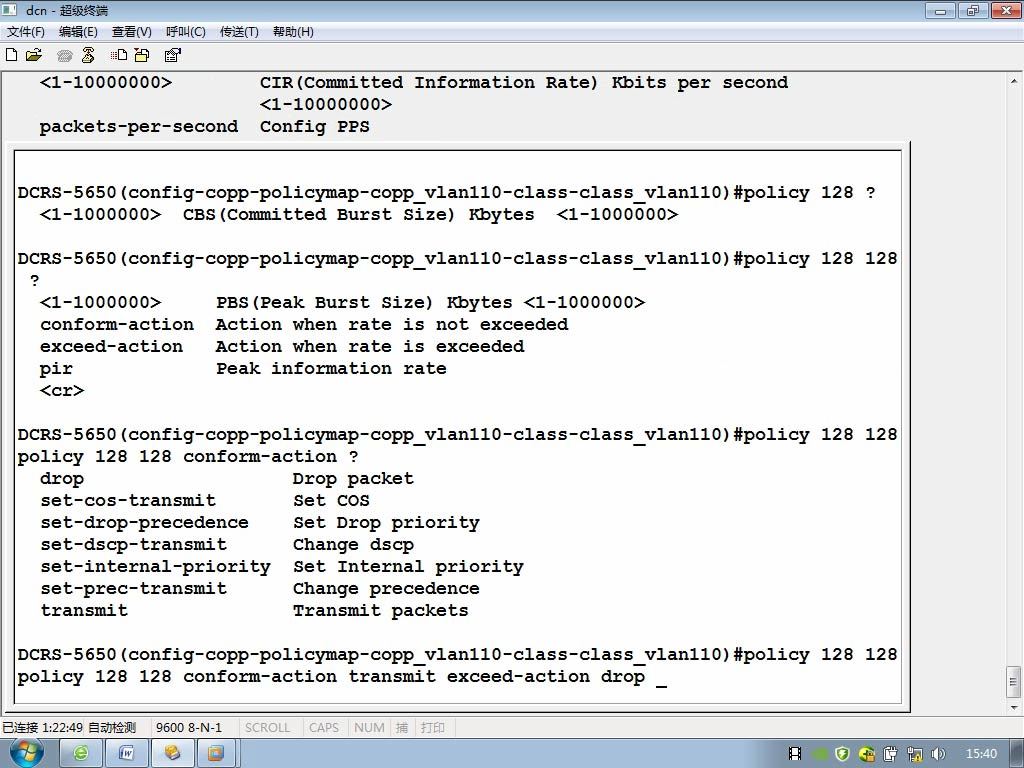Image resolution: width=1024 pixels, height=768 pixels.
Task: Click the CAPS status indicator
Action: [x=324, y=728]
